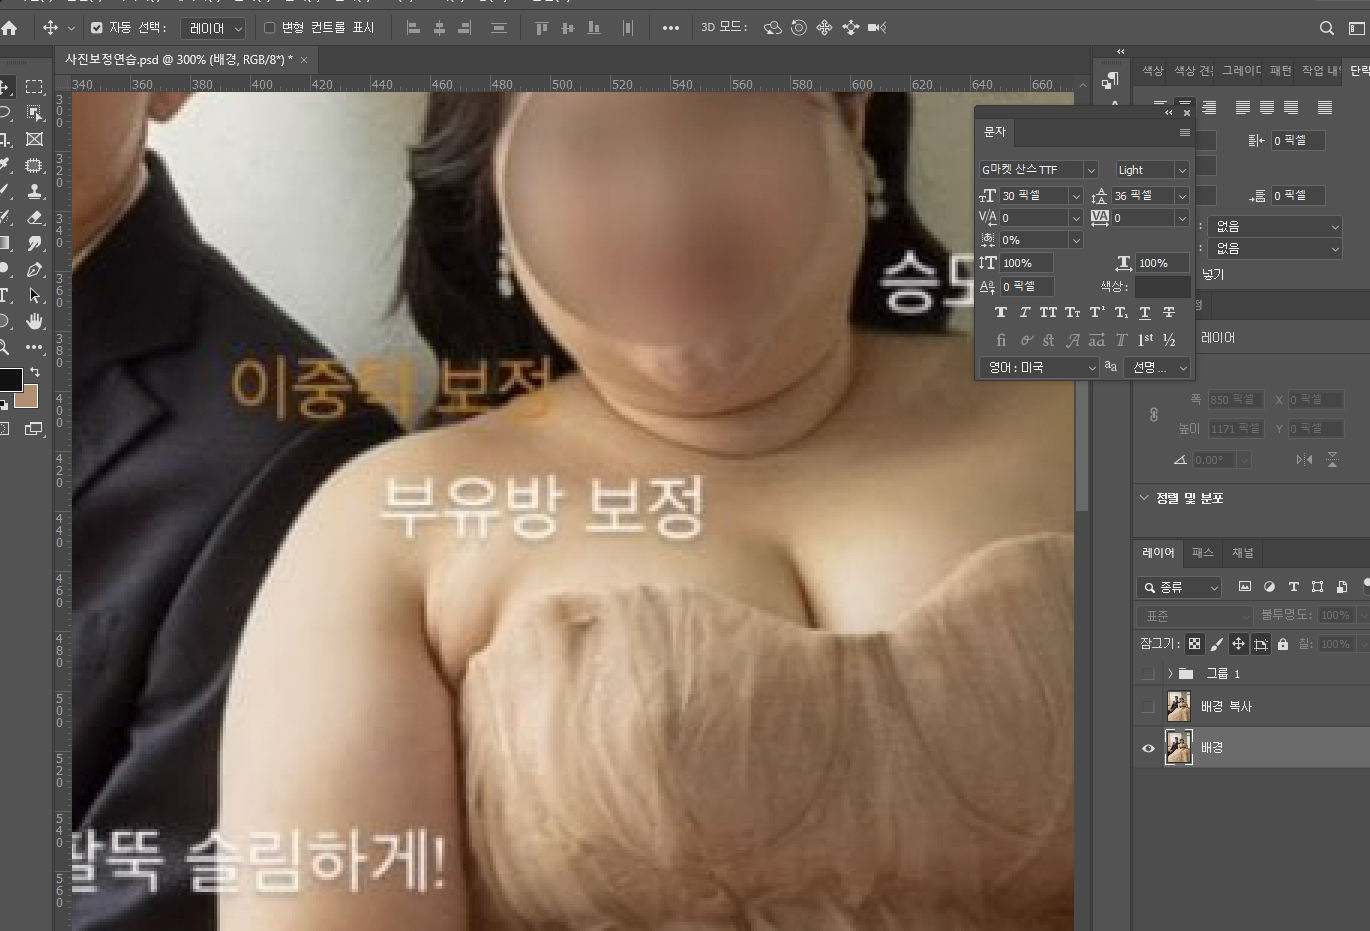The height and width of the screenshot is (931, 1370).
Task: Select the Object Selection tool
Action: click(x=34, y=113)
